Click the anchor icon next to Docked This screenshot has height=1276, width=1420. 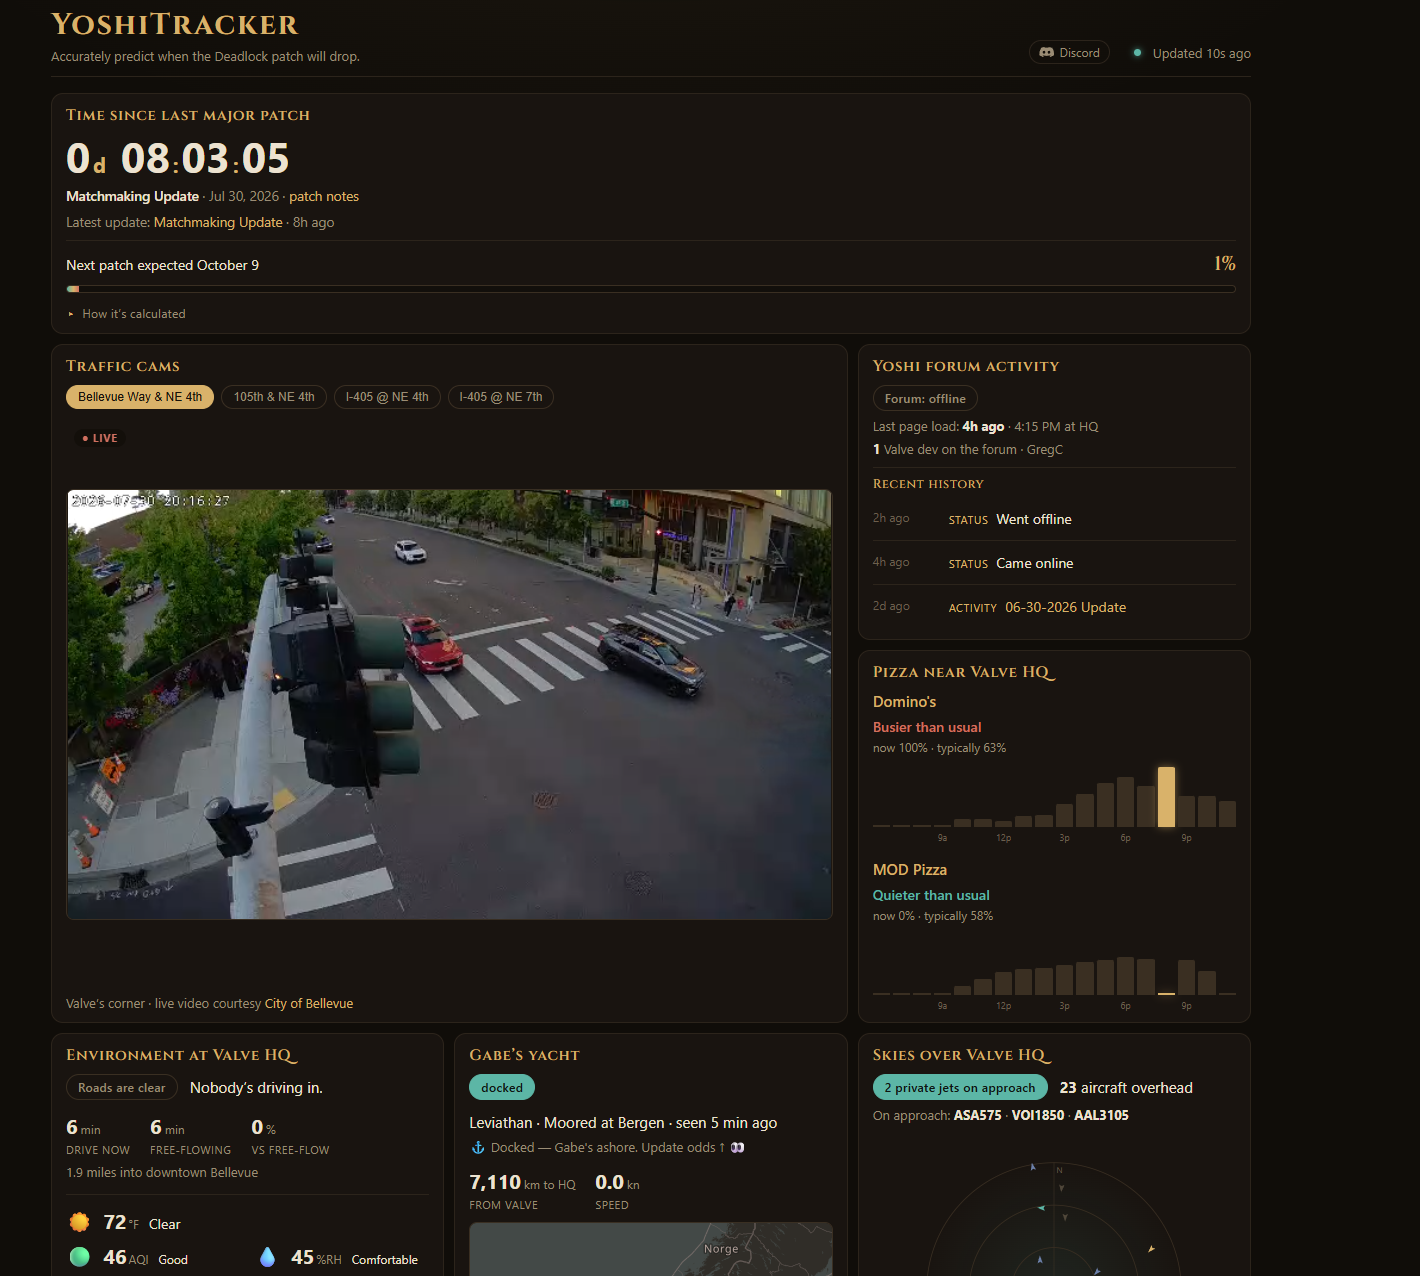[478, 1148]
